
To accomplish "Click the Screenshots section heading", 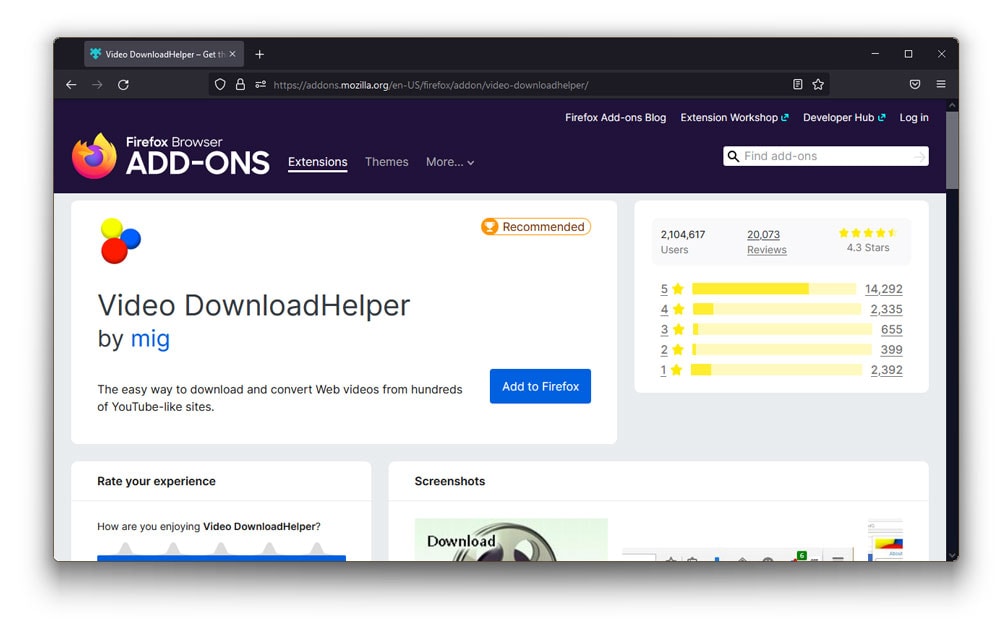I will (x=450, y=481).
